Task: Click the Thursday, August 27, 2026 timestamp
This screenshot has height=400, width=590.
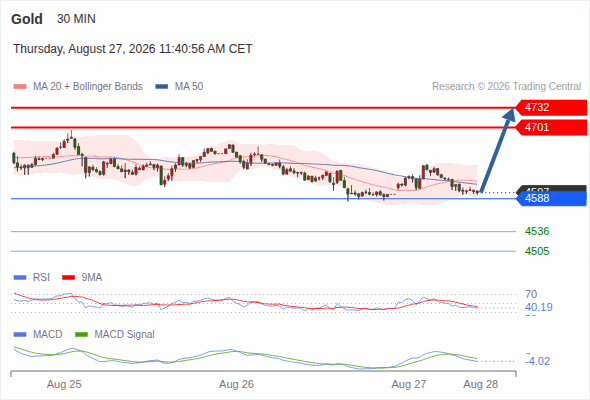Action: [132, 49]
